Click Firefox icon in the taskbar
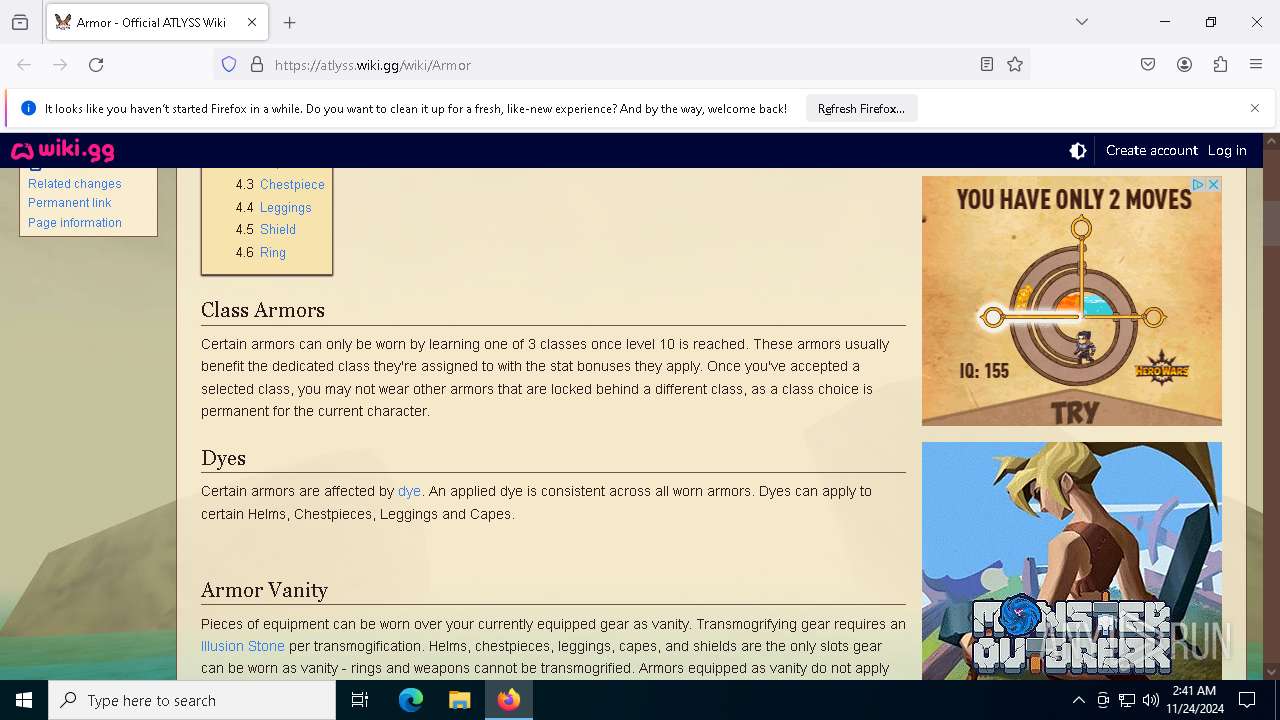1280x720 pixels. pyautogui.click(x=509, y=700)
